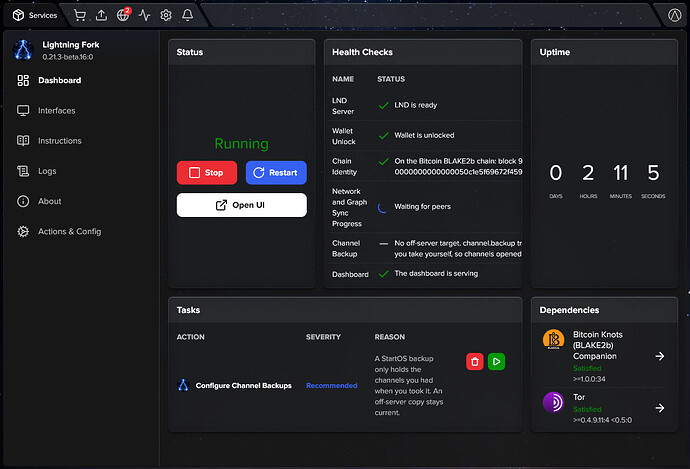The width and height of the screenshot is (690, 469).
Task: Click the dash icon in Channel Backup row
Action: [x=383, y=243]
